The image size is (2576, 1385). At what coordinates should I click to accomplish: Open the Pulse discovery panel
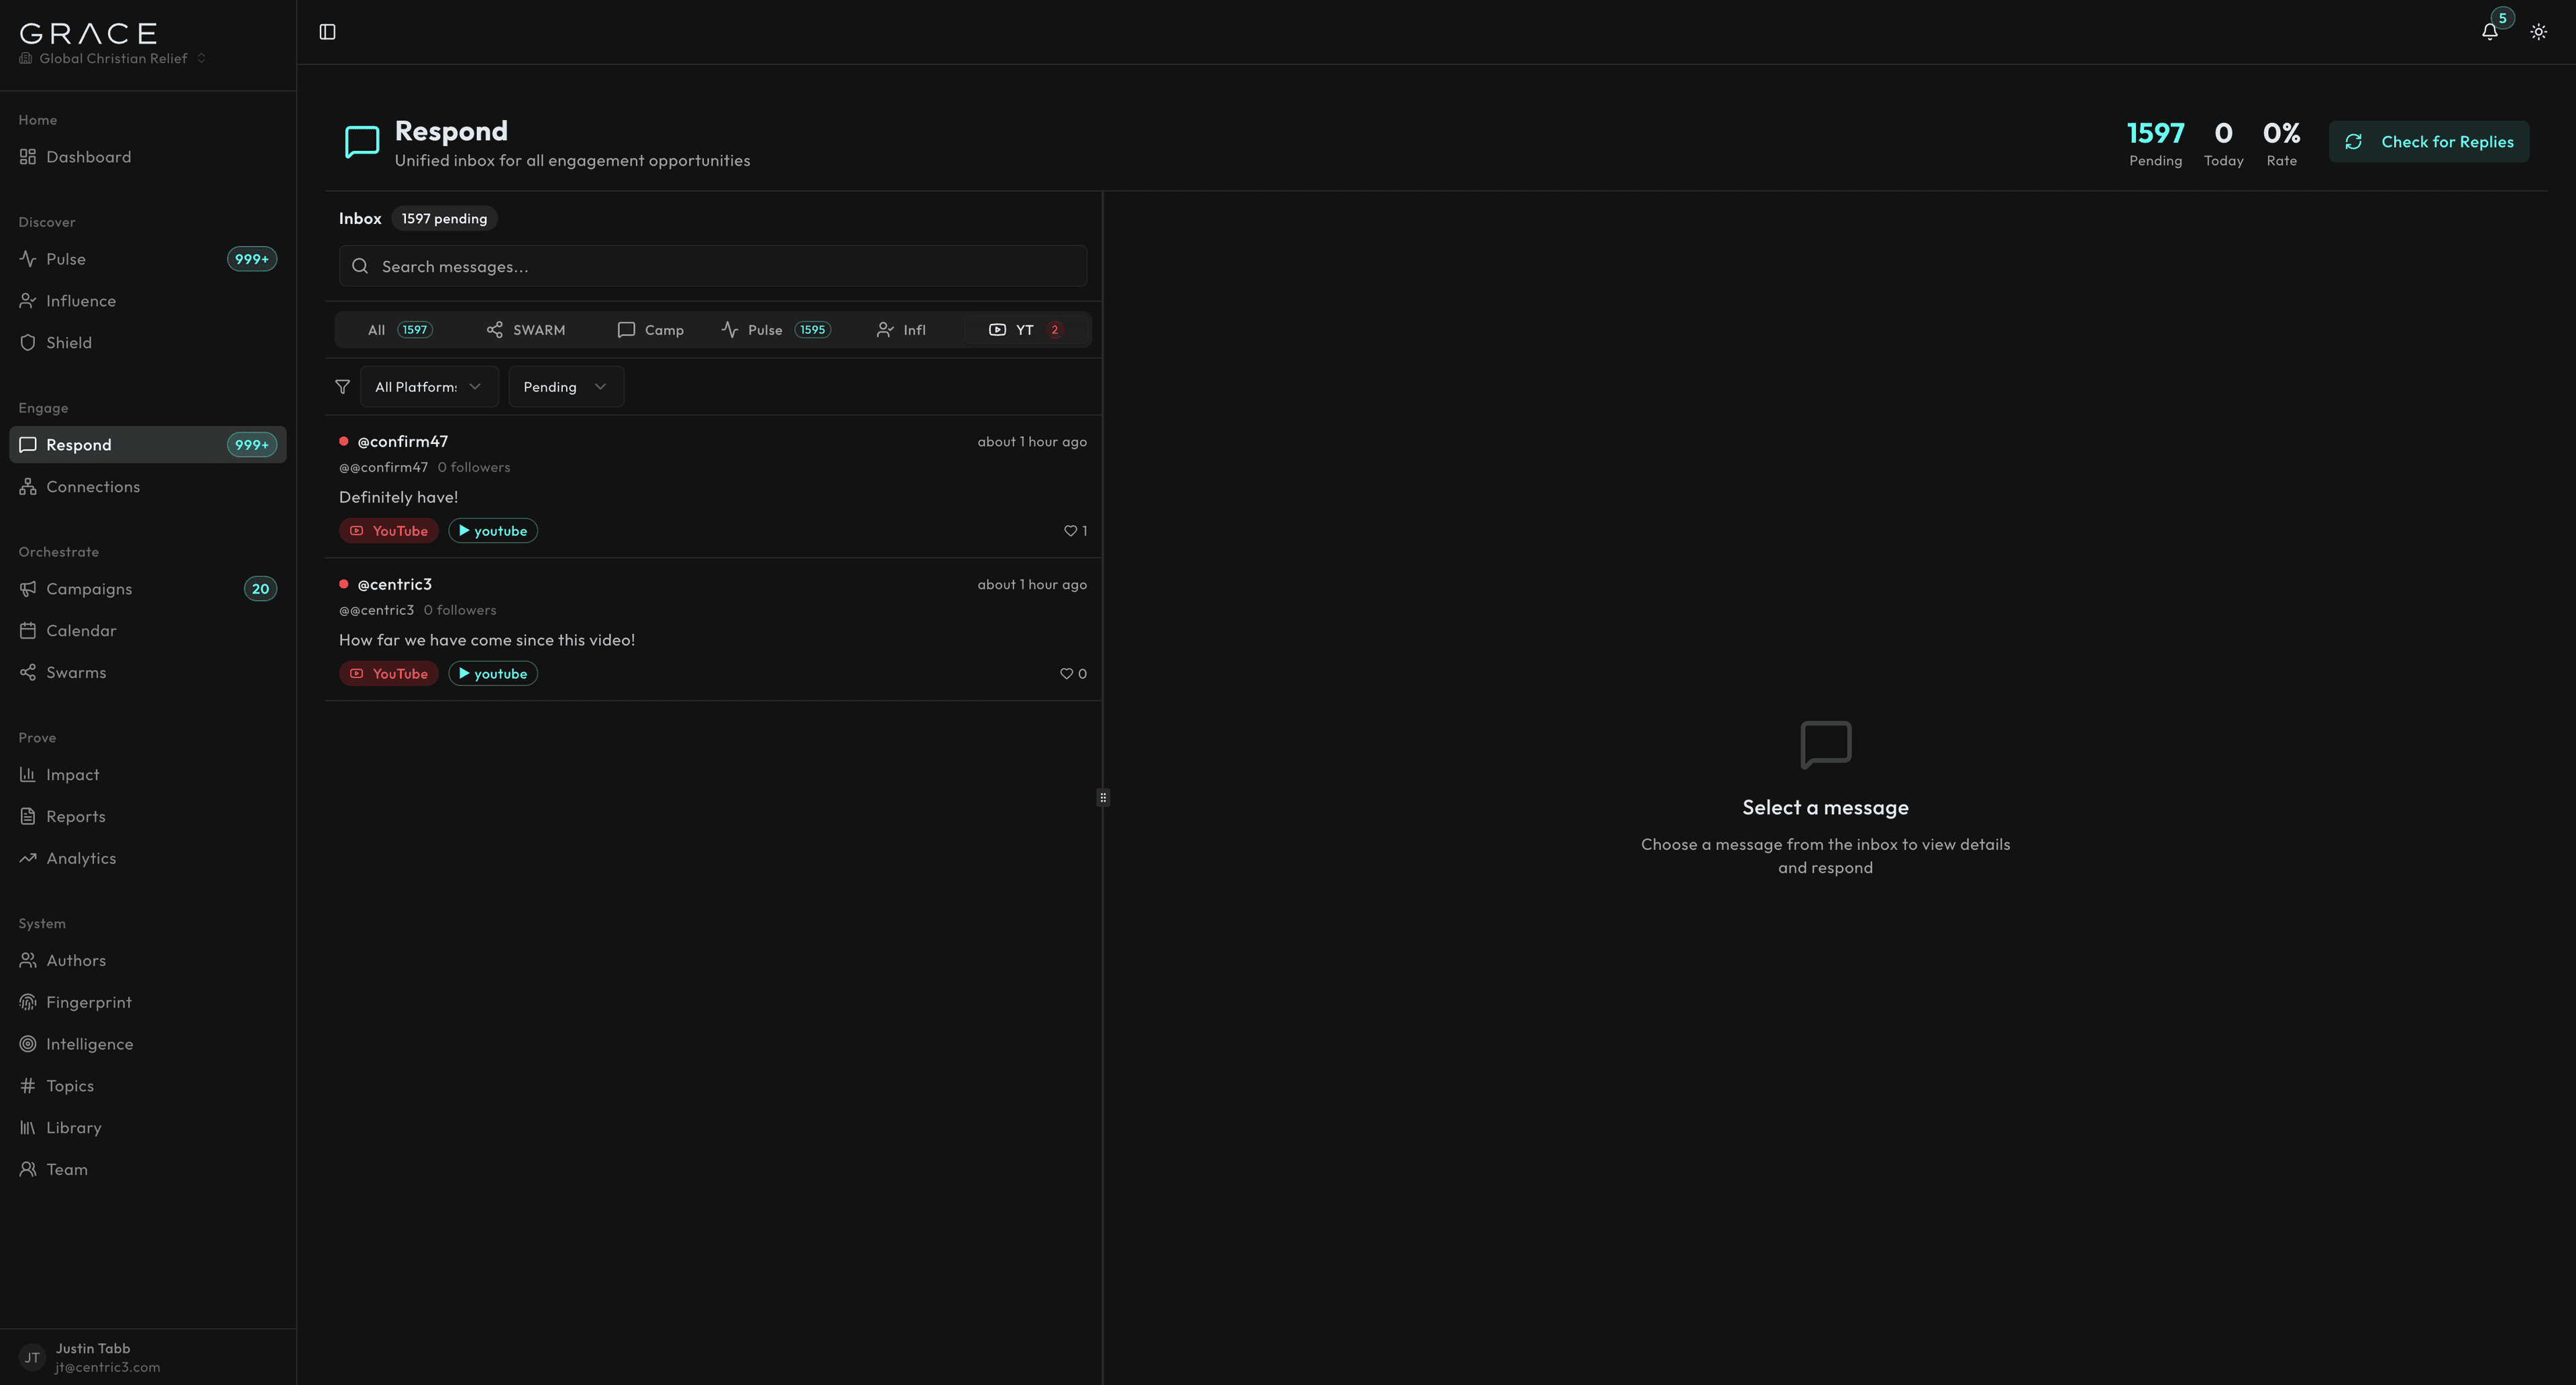coord(67,258)
